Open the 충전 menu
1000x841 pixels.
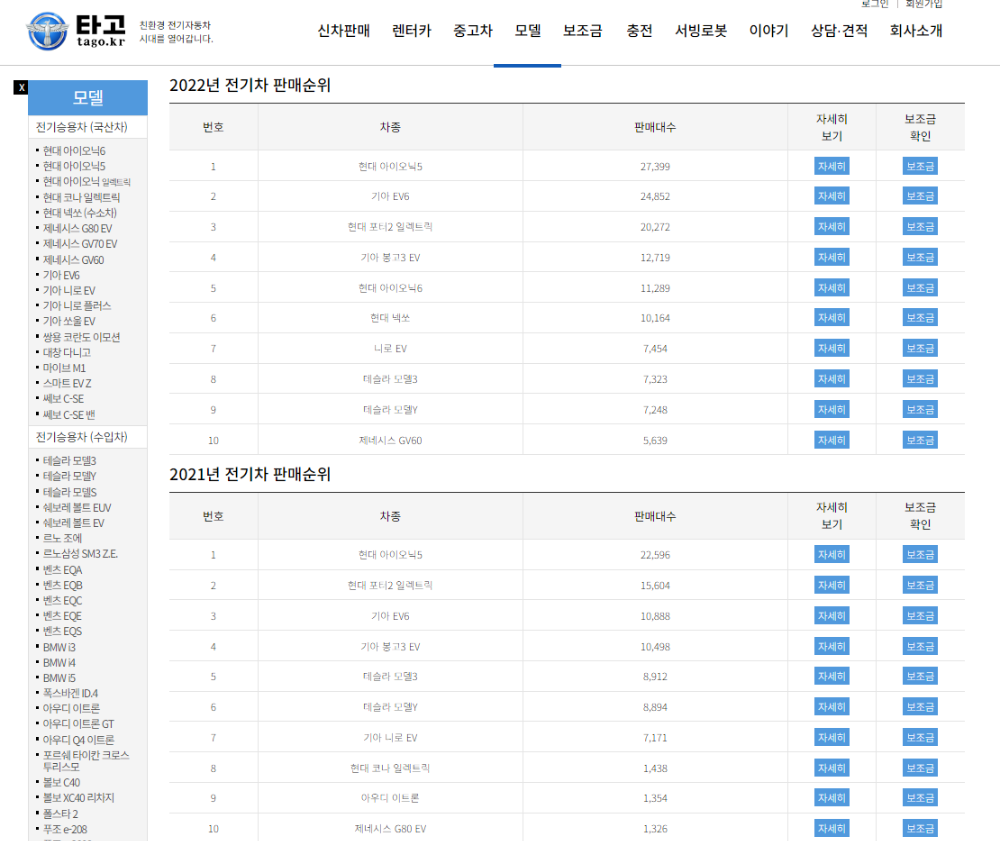[639, 31]
